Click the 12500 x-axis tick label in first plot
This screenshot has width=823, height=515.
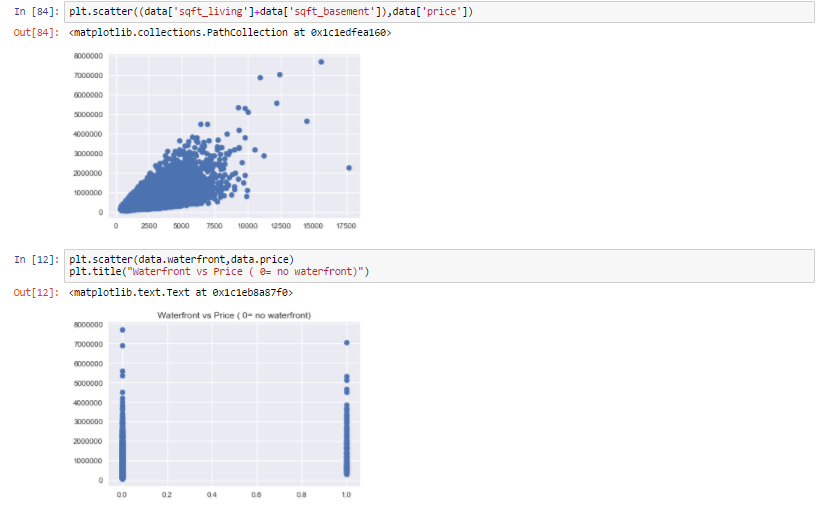[x=280, y=226]
